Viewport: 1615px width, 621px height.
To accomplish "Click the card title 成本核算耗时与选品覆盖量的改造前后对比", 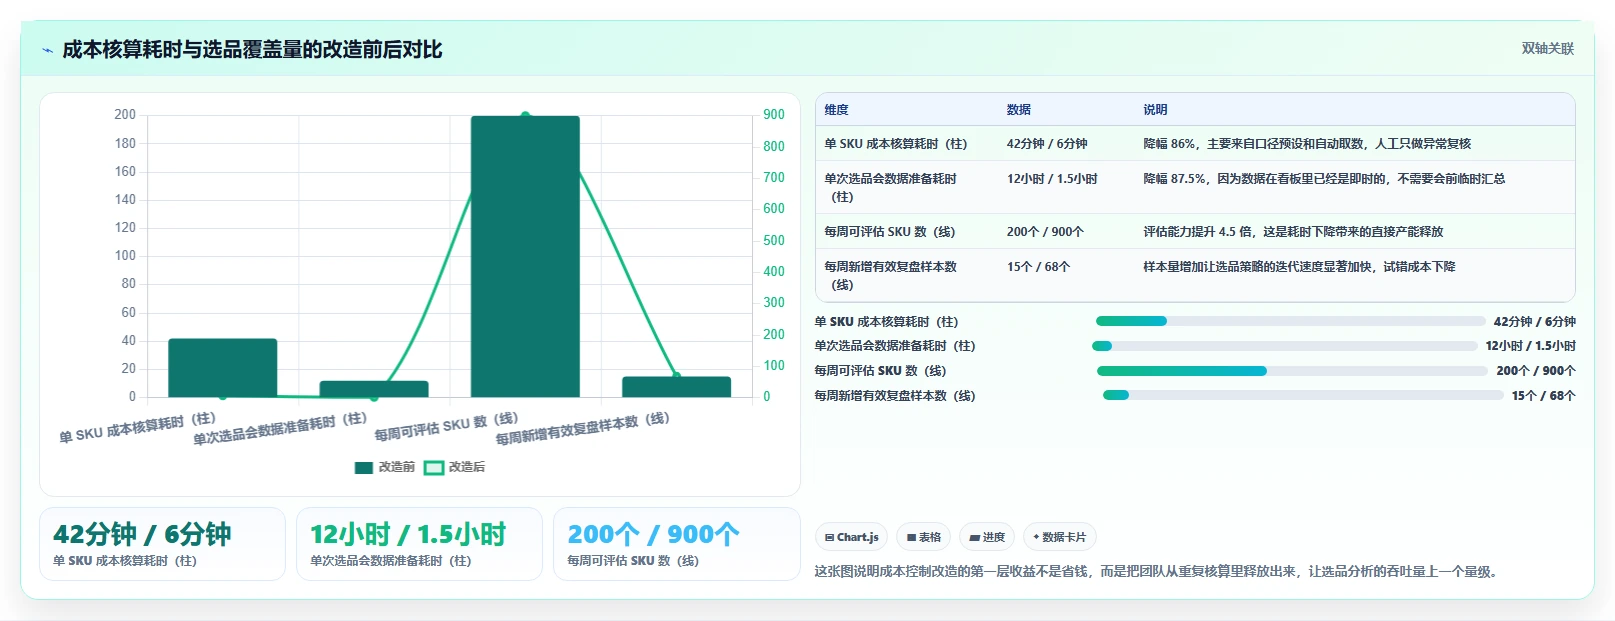I will pos(252,50).
